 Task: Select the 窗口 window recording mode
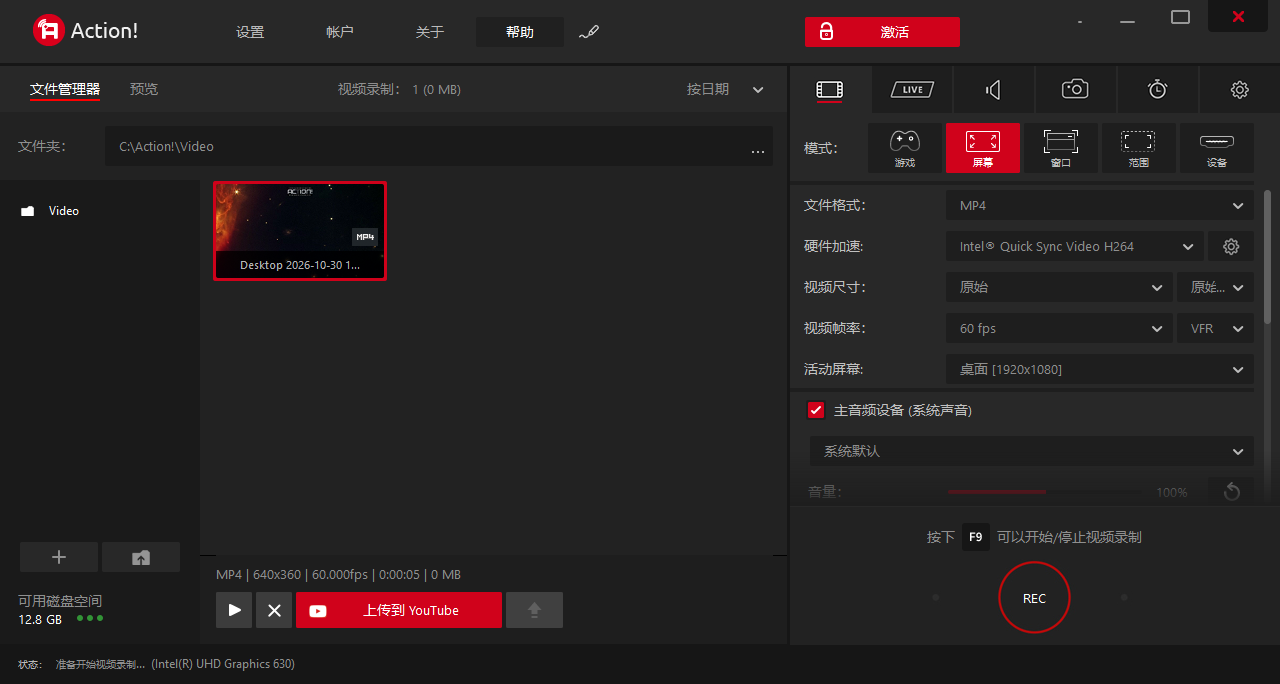pyautogui.click(x=1061, y=148)
